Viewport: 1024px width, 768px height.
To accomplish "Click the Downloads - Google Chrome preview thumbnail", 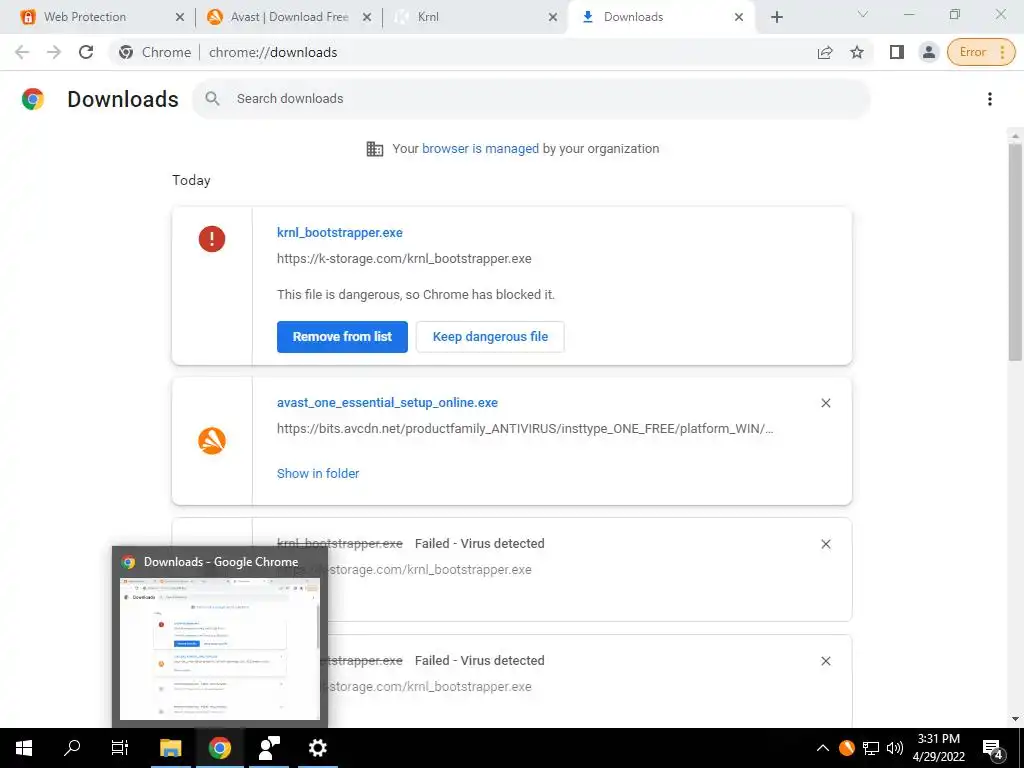I will (x=219, y=648).
